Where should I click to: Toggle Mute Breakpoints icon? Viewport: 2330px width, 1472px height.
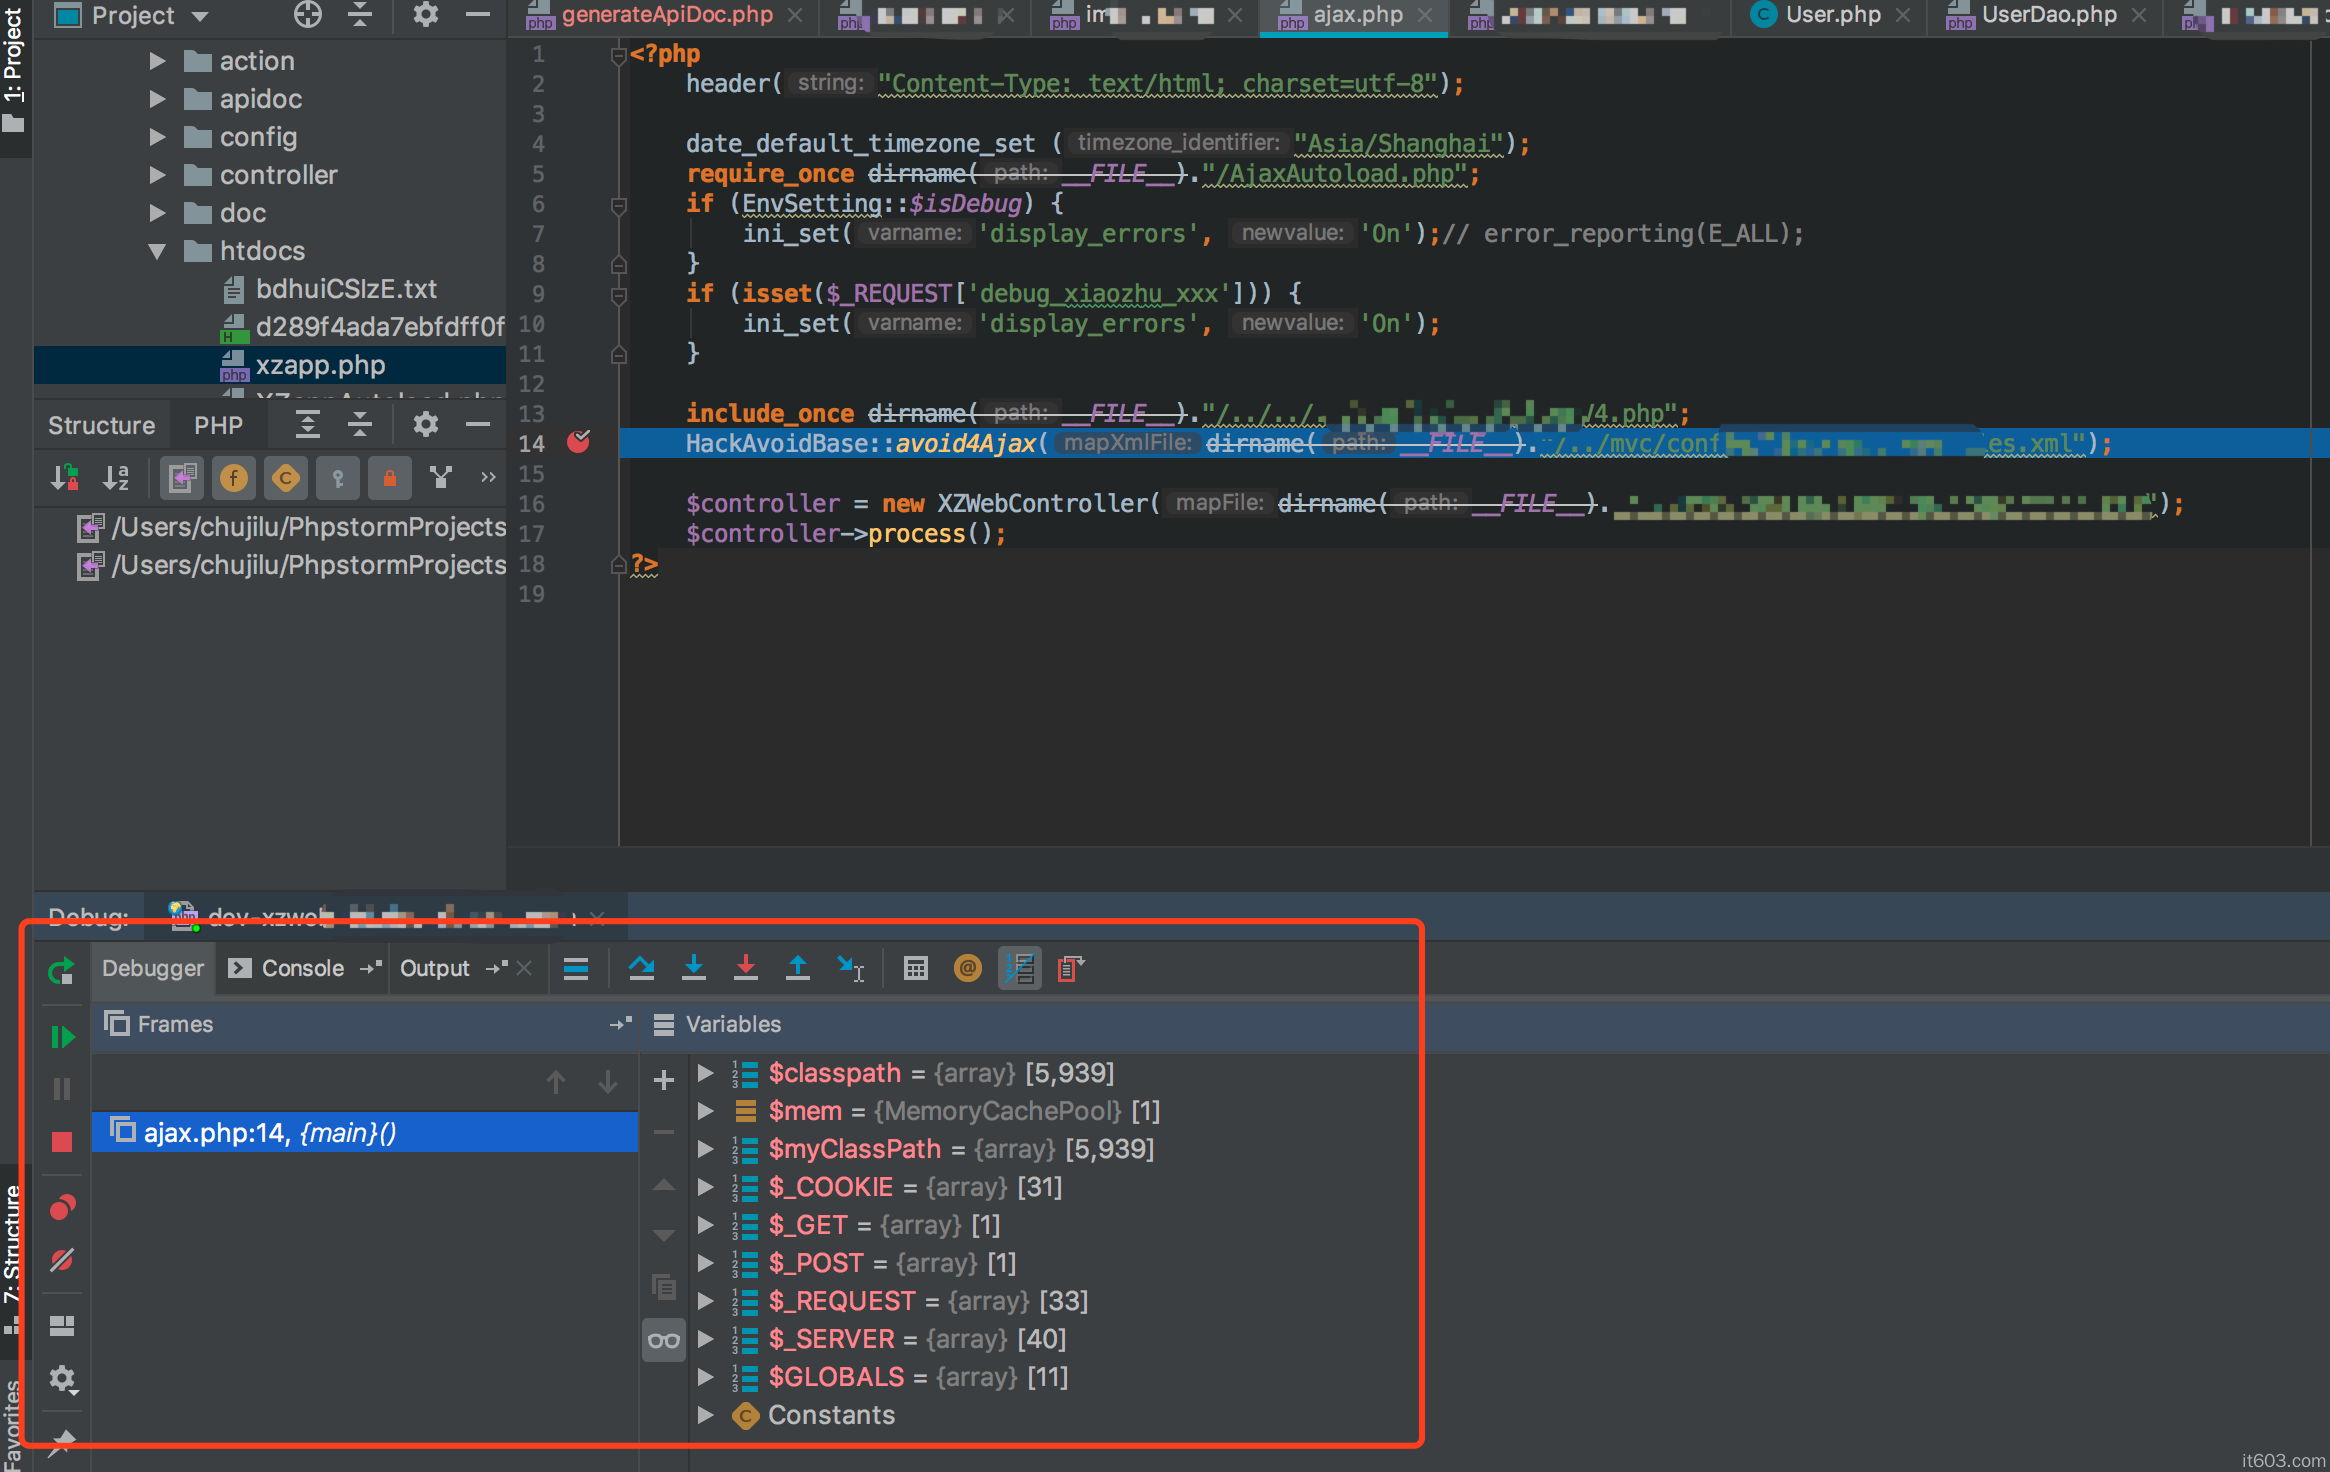coord(62,1260)
